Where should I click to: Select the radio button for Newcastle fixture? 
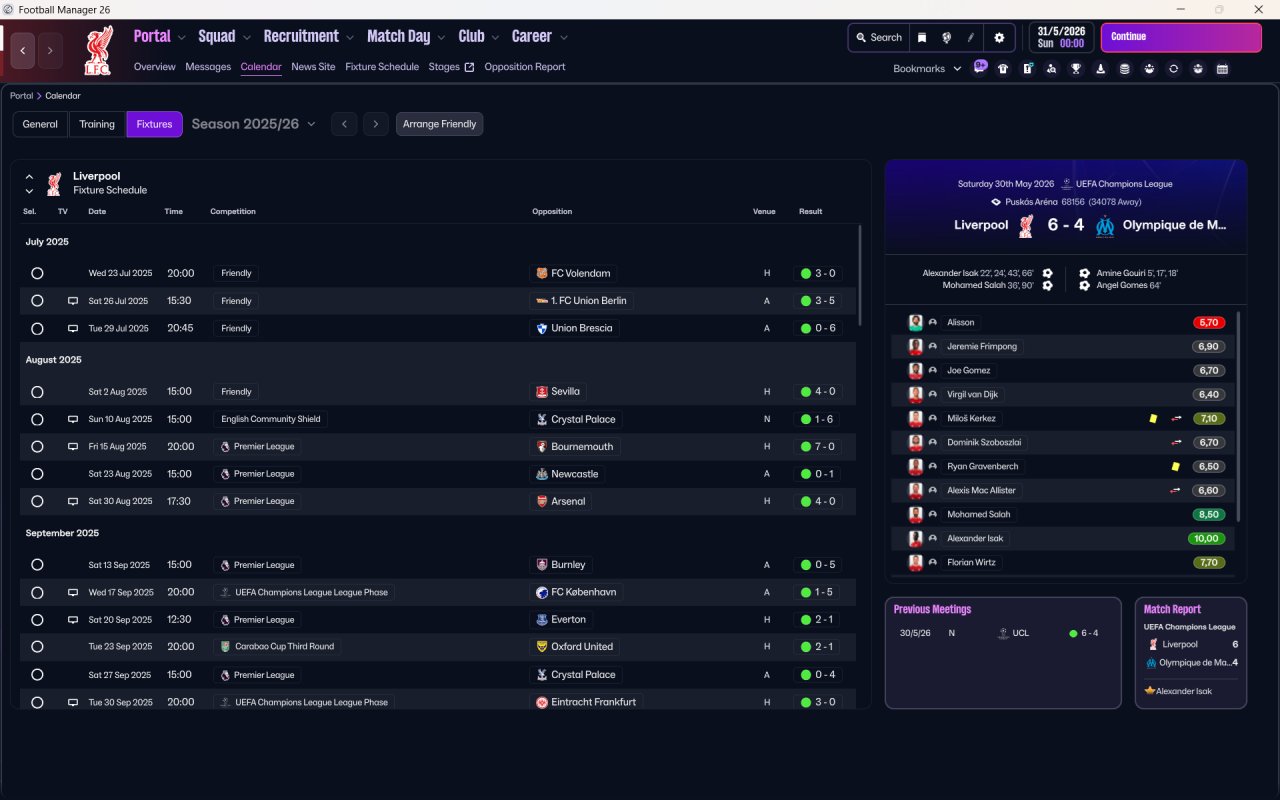[x=37, y=474]
